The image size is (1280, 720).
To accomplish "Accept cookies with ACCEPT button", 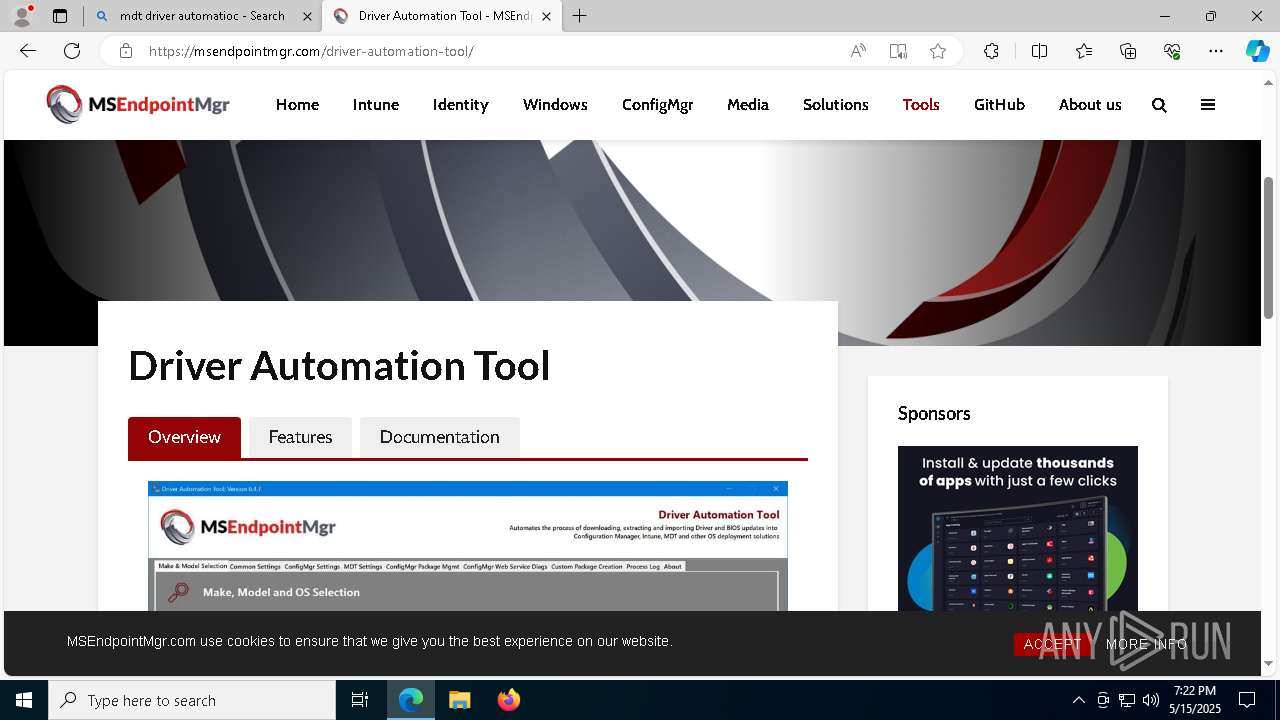I will click(x=1053, y=644).
